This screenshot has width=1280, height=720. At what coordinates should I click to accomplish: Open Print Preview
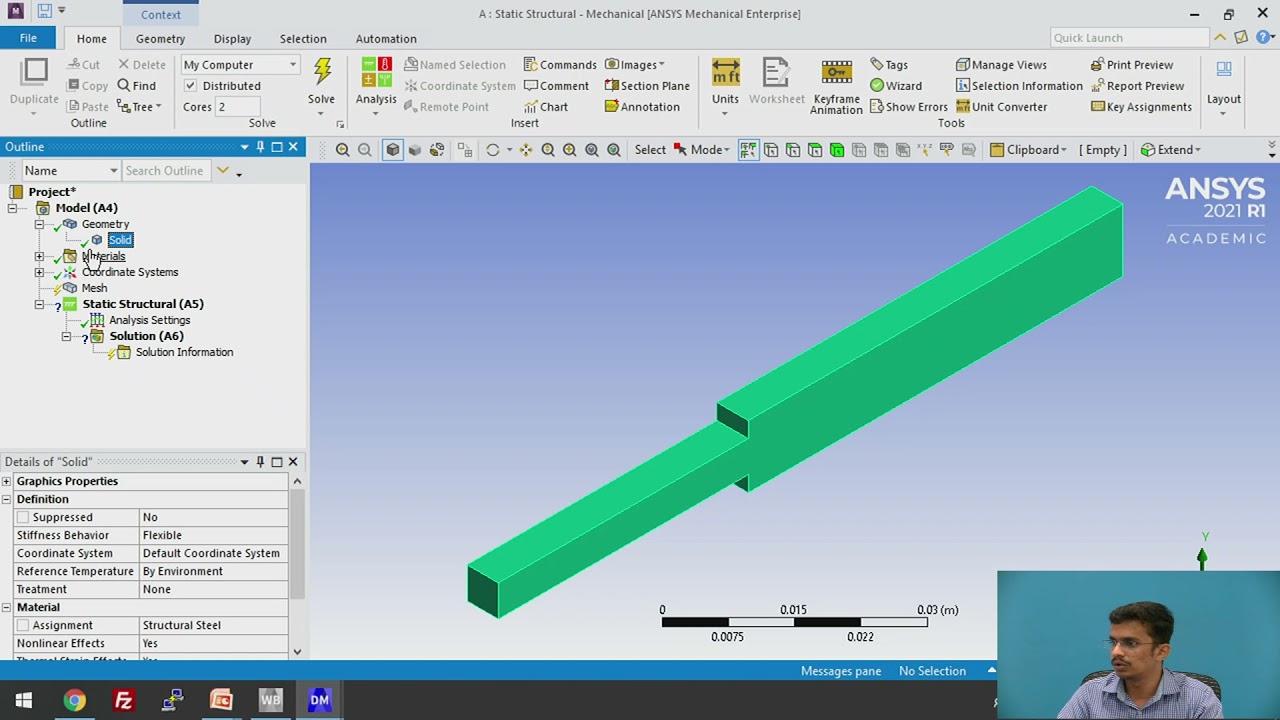pyautogui.click(x=1131, y=65)
